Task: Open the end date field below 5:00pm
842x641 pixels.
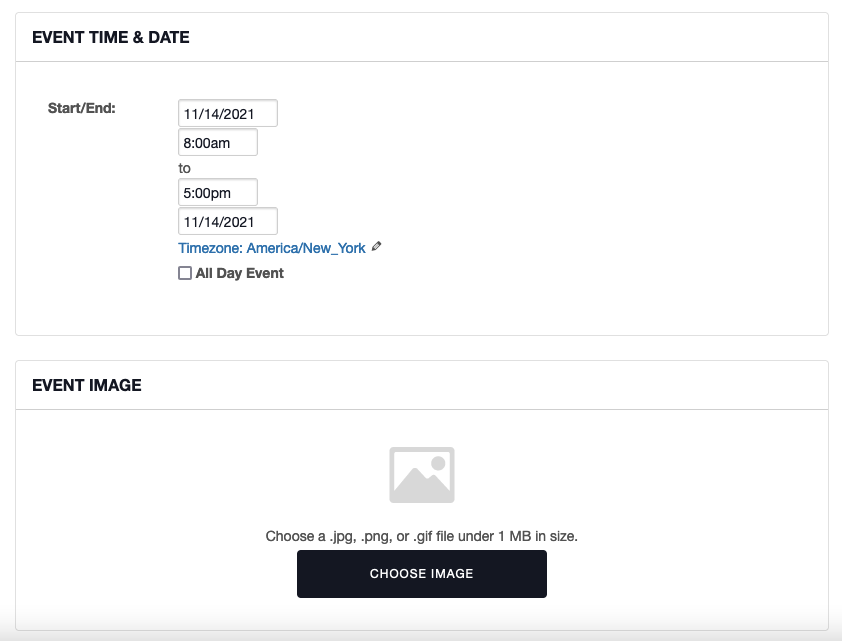Action: (228, 221)
